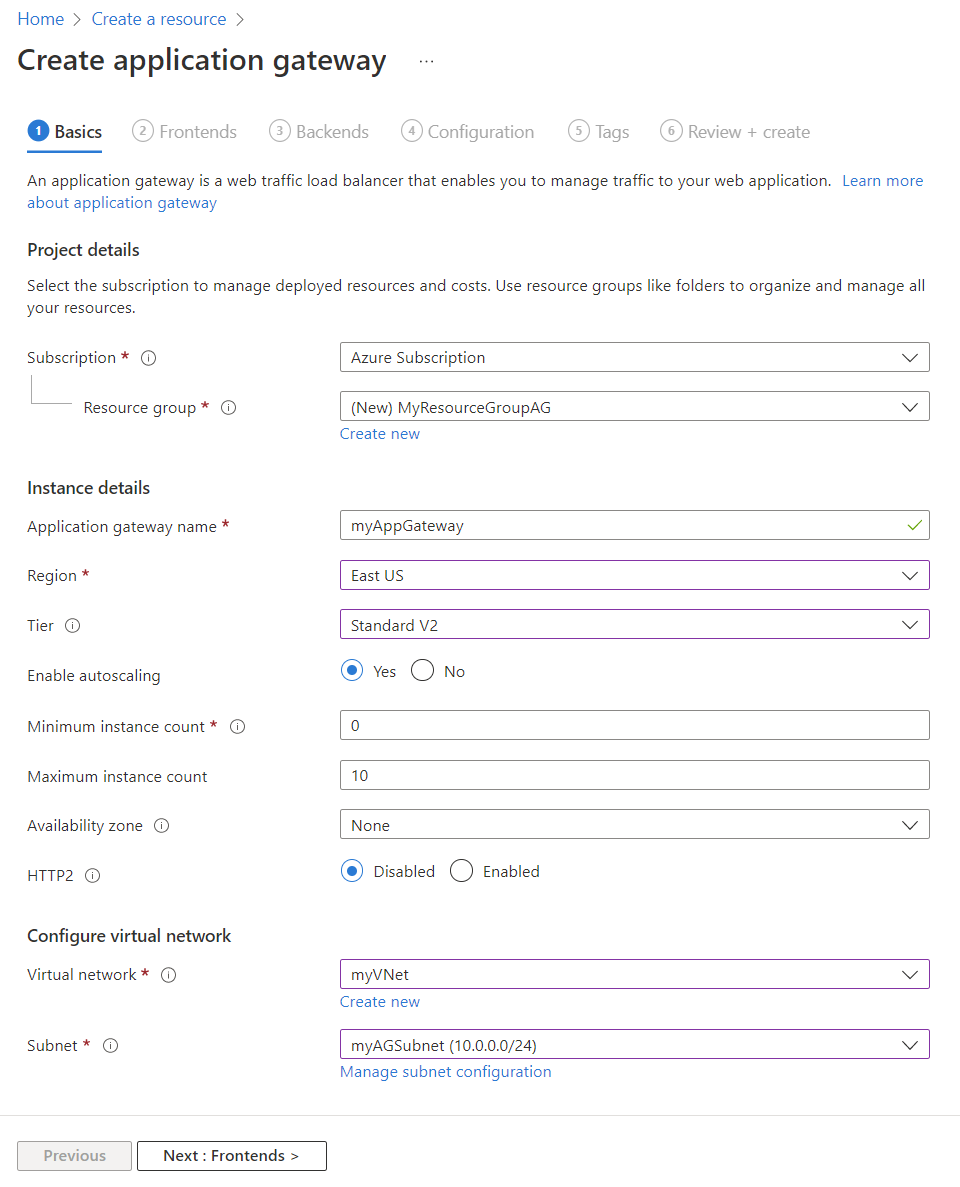Select No for Enable autoscaling
The image size is (960, 1187).
pyautogui.click(x=422, y=671)
